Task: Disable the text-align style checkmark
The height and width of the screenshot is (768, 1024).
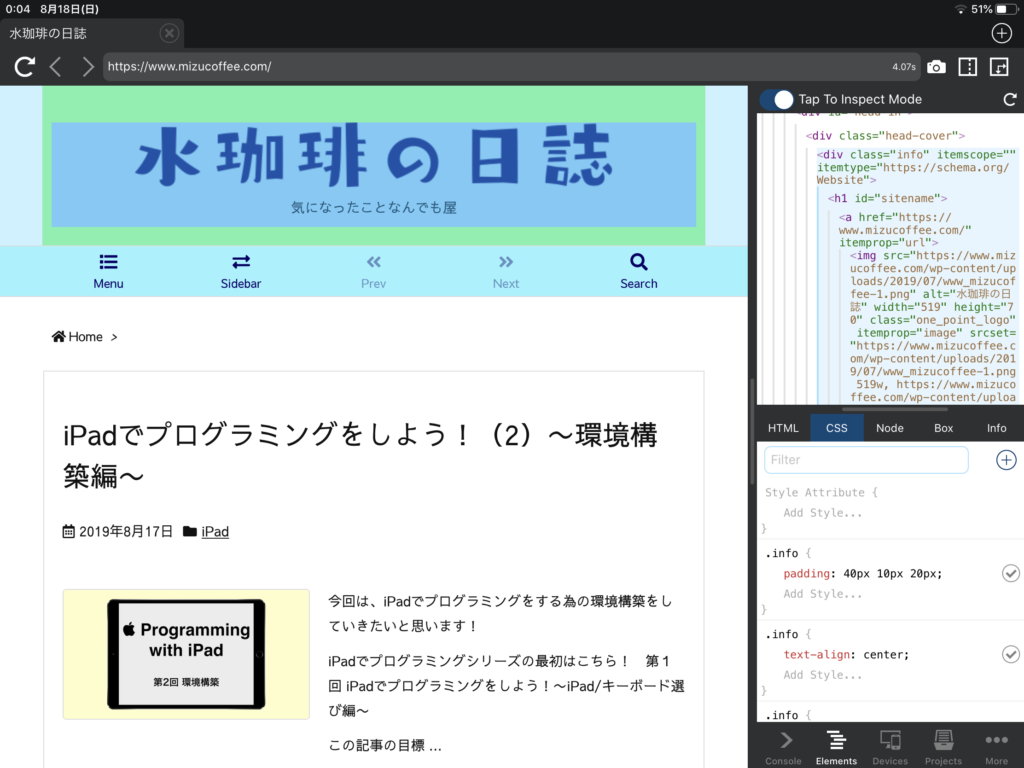Action: coord(1010,654)
